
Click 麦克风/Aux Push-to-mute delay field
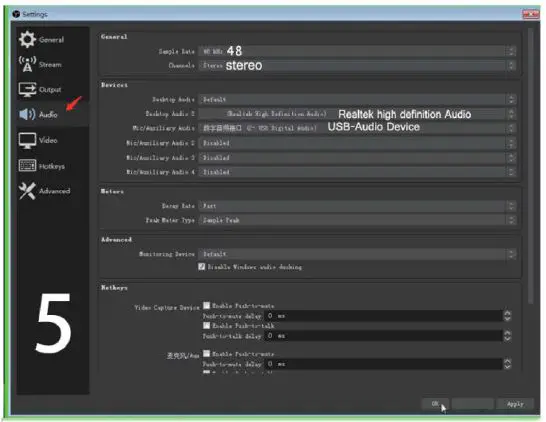[x=384, y=364]
